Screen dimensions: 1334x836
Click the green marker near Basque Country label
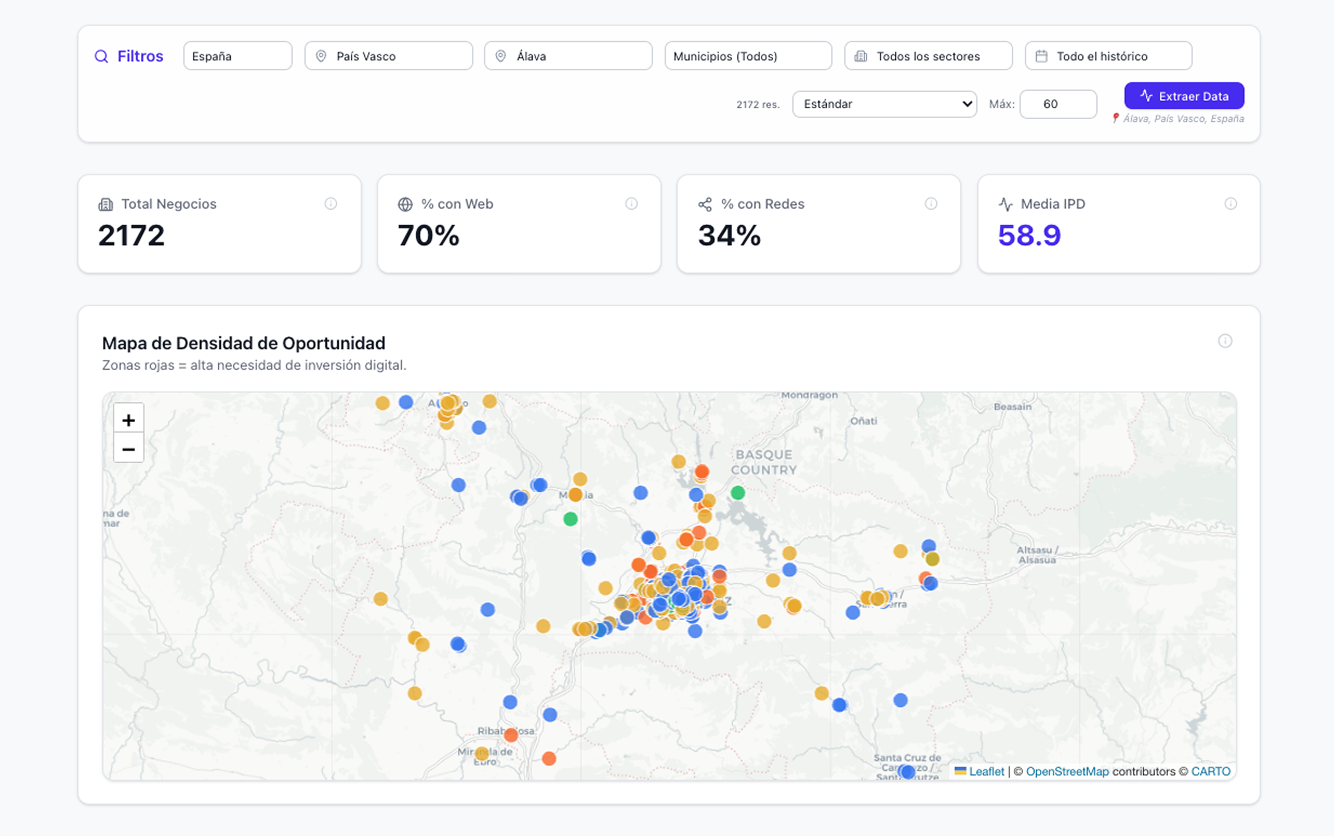pyautogui.click(x=738, y=492)
